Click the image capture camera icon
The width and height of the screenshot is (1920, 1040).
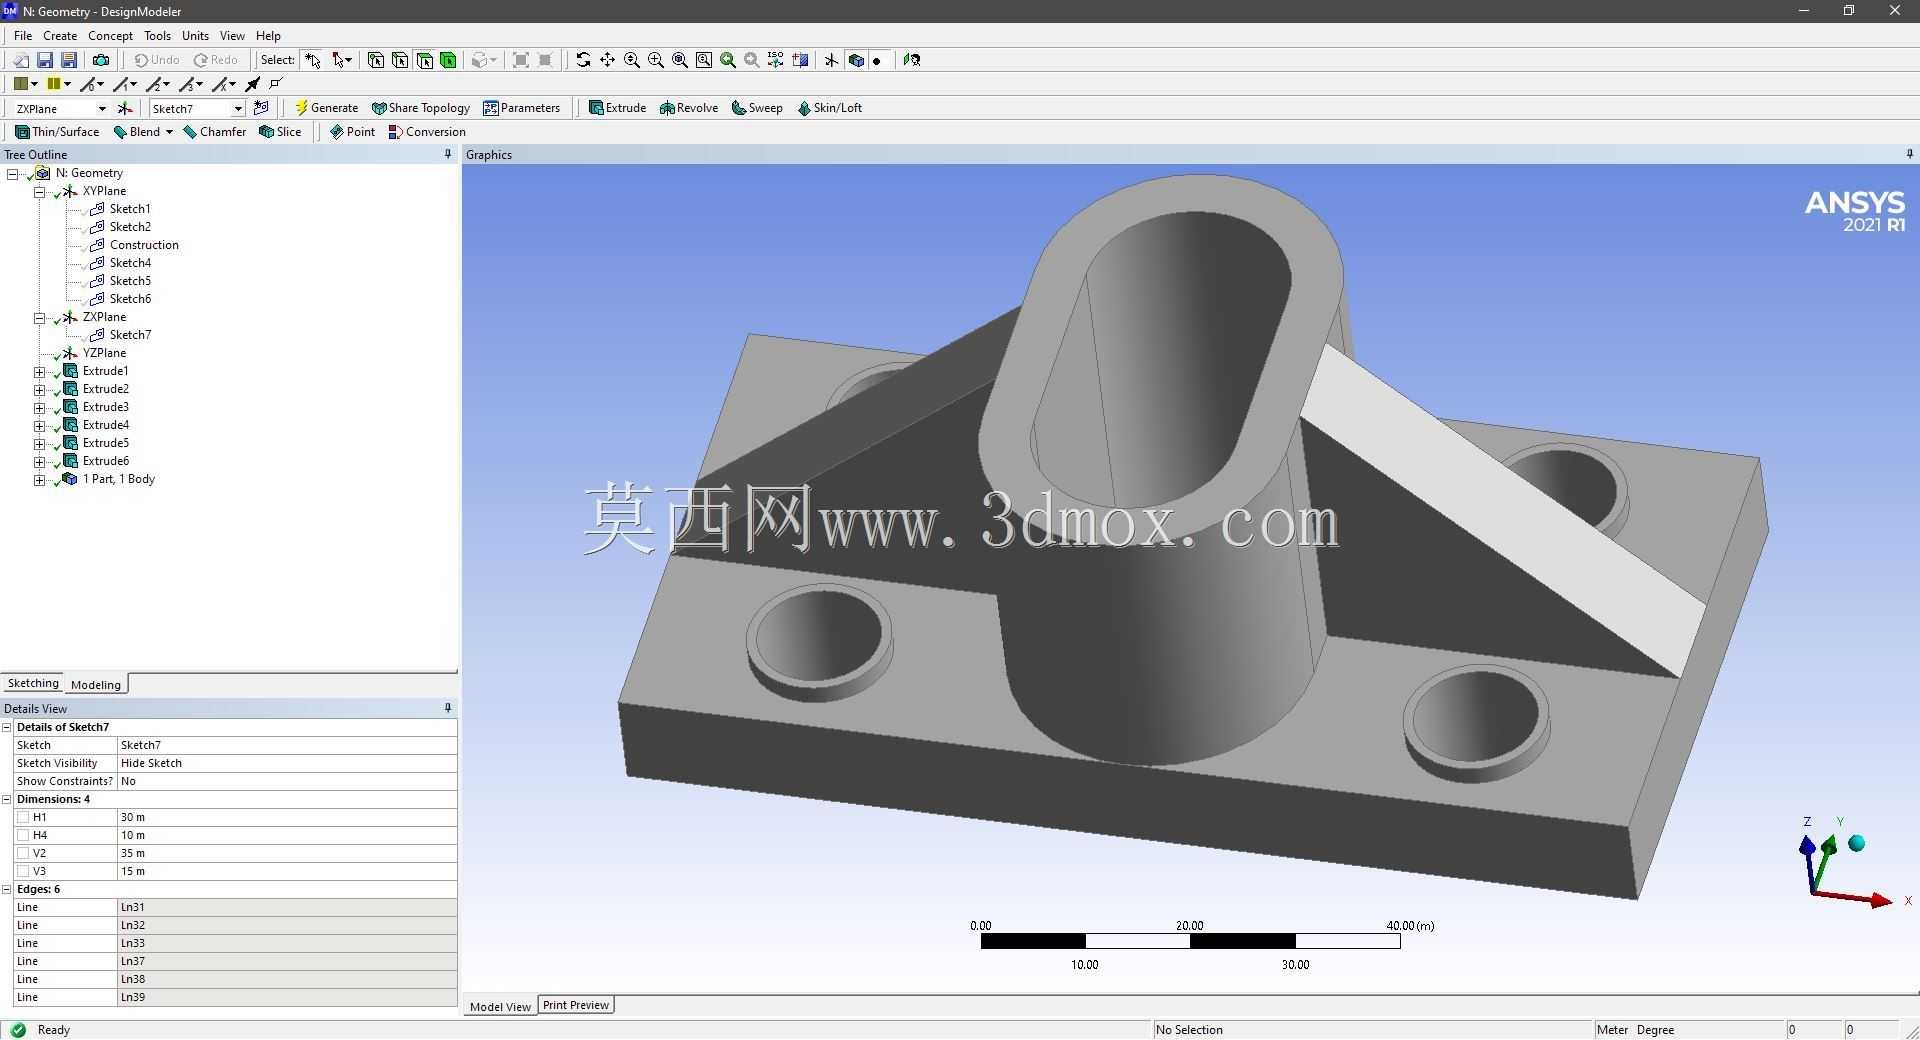(101, 60)
